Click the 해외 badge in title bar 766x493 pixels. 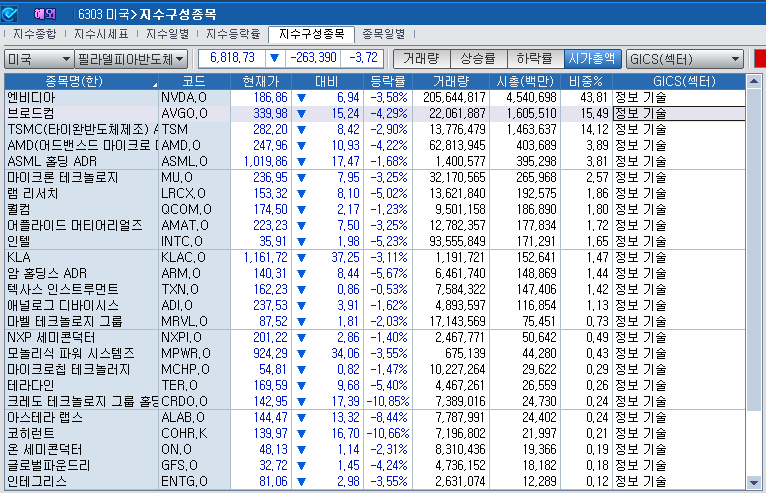coord(44,14)
